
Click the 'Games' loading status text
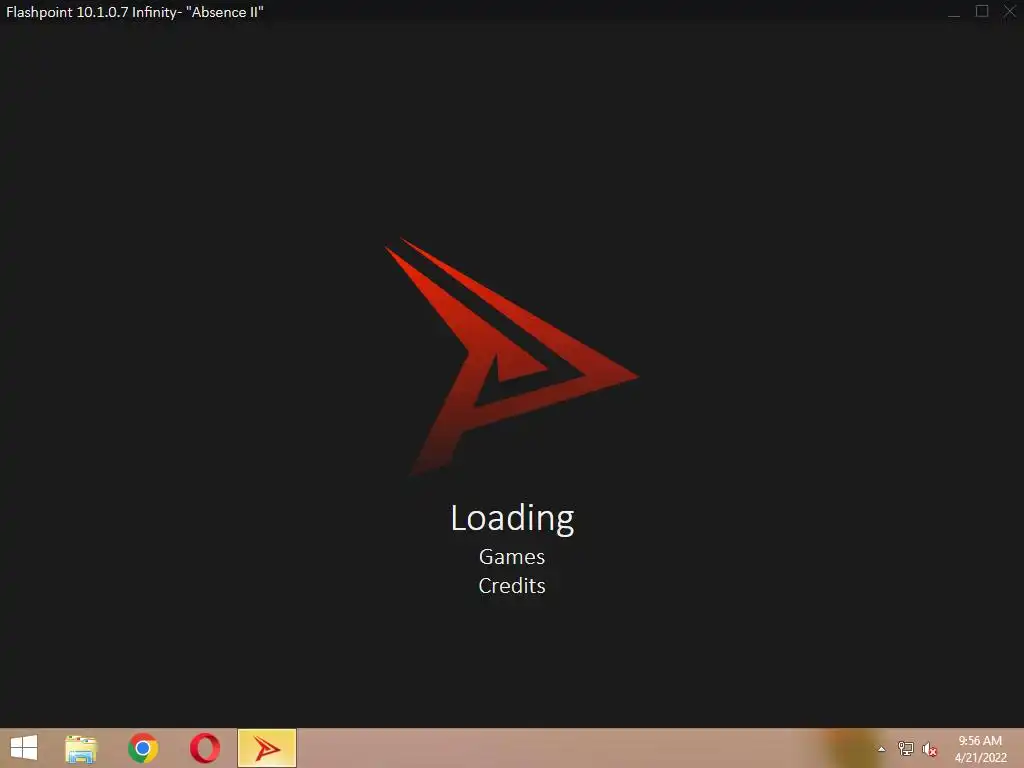(512, 556)
